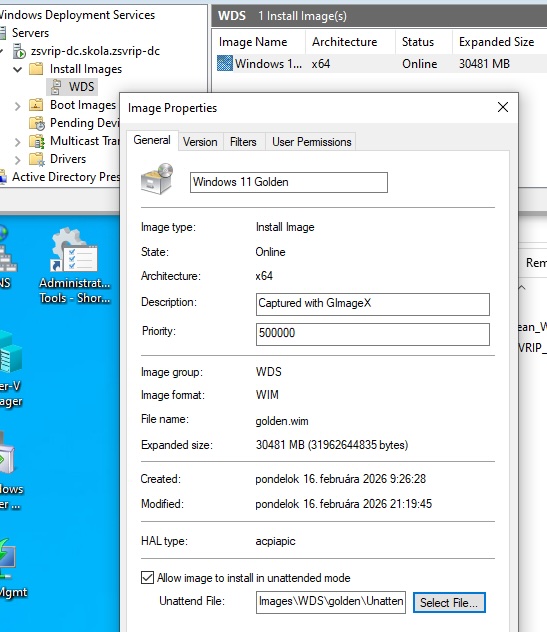
Task: Close the Image Properties dialog
Action: [x=503, y=107]
